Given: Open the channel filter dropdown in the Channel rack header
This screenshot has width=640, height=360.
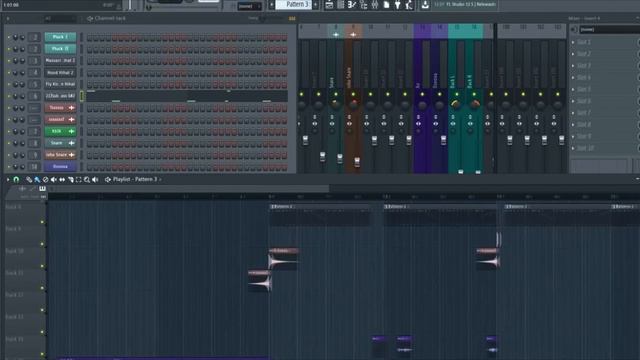Looking at the screenshot, I should pos(60,18).
